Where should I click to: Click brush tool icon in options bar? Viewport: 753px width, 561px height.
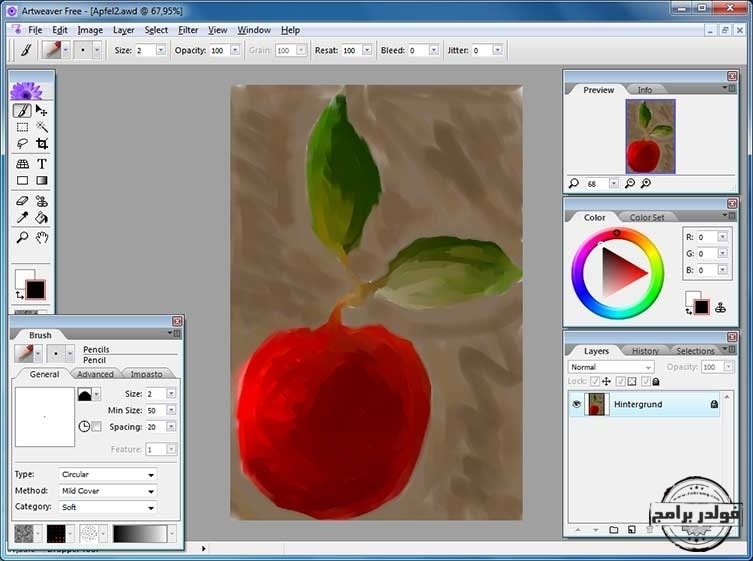(x=26, y=50)
